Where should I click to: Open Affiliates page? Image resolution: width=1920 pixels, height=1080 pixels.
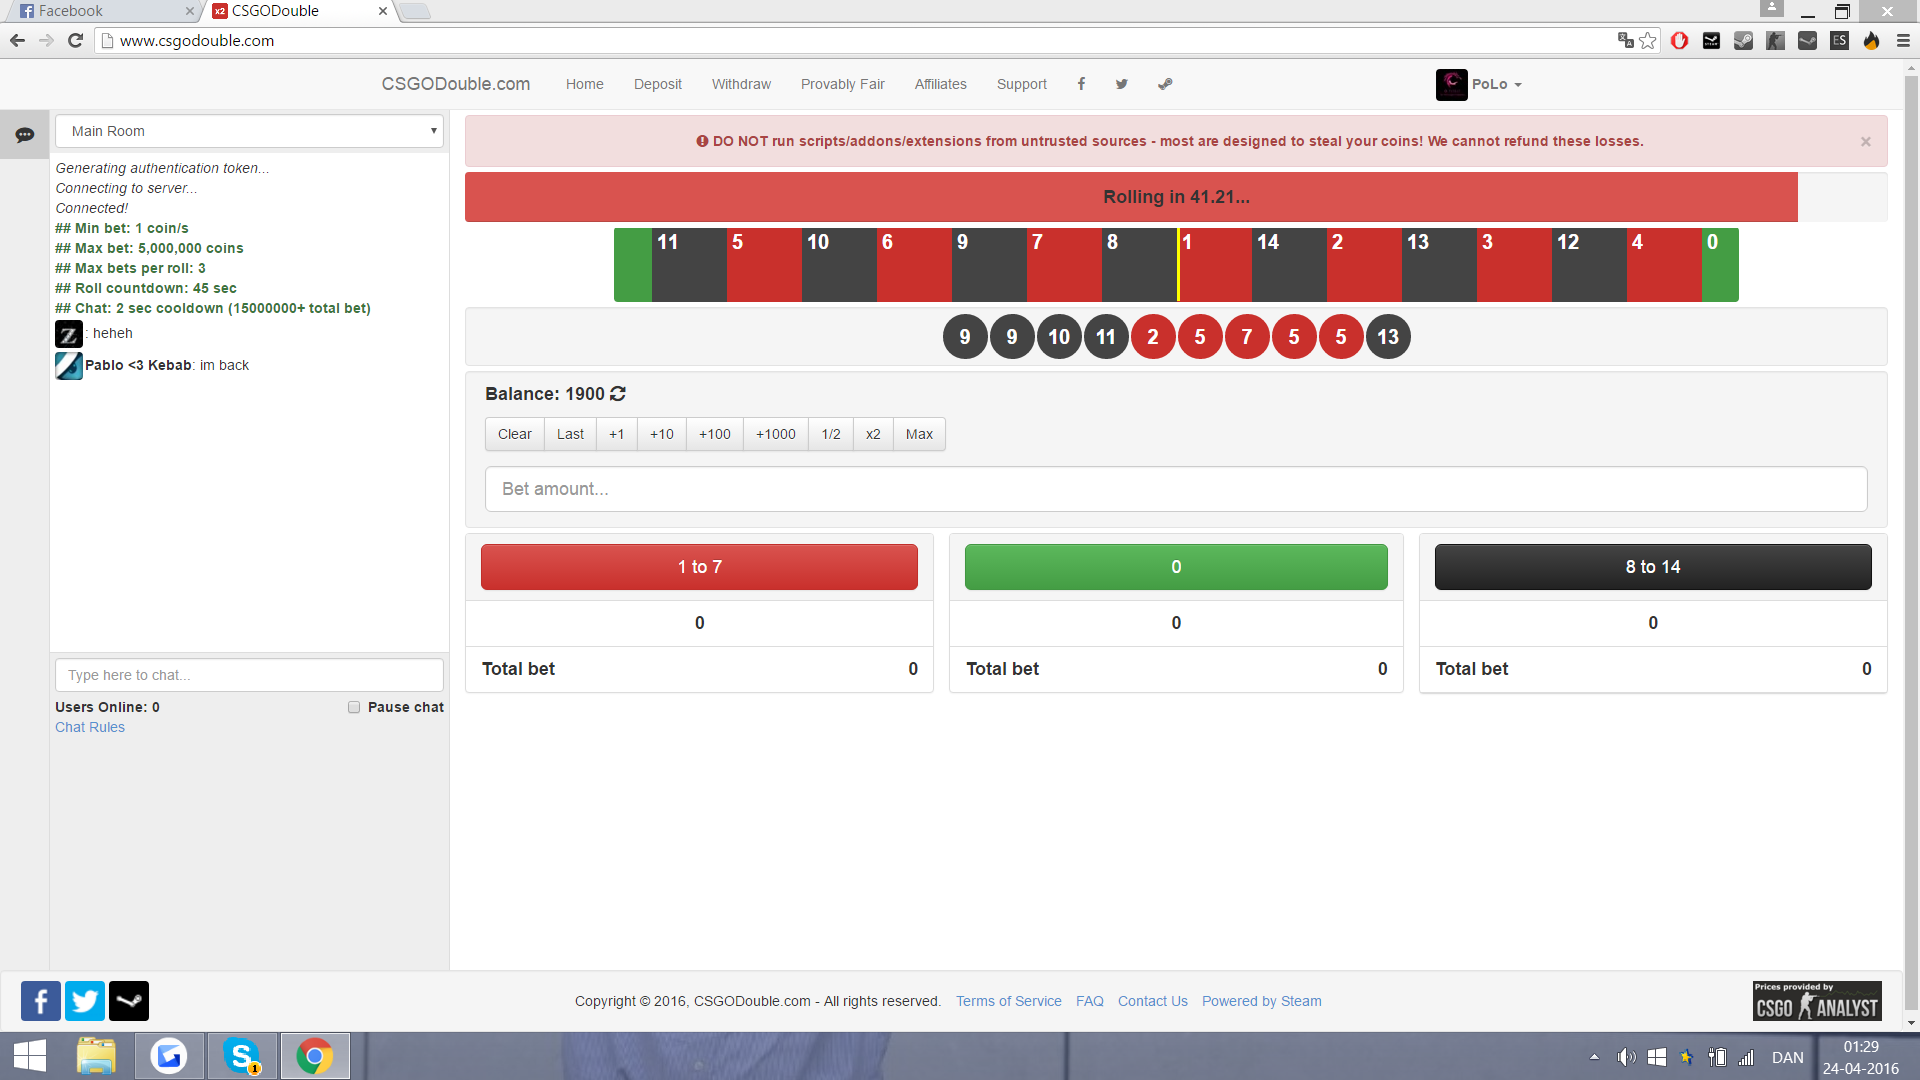click(941, 84)
